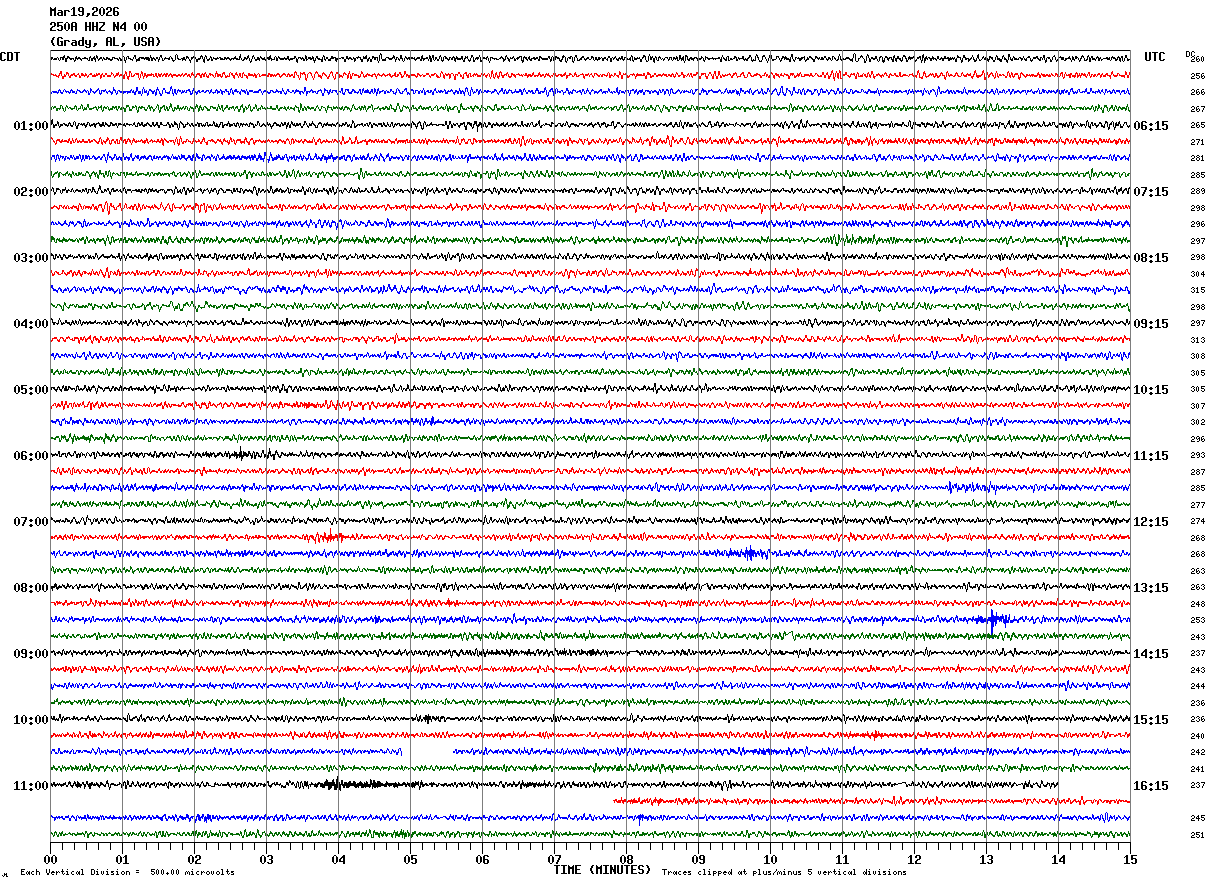
Task: Select the 03:00 CDT row label
Action: (x=31, y=258)
